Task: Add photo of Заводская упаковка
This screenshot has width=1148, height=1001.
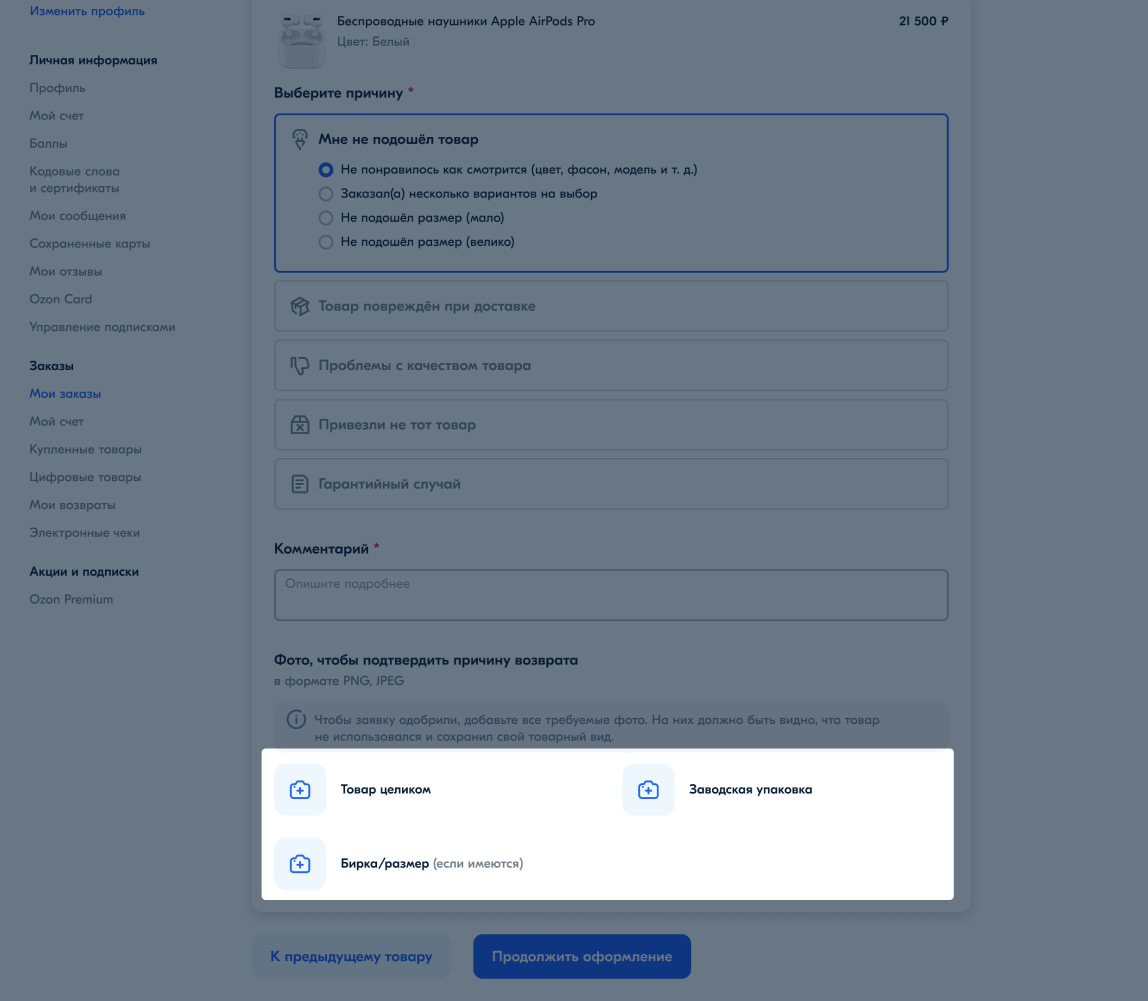Action: pyautogui.click(x=648, y=789)
